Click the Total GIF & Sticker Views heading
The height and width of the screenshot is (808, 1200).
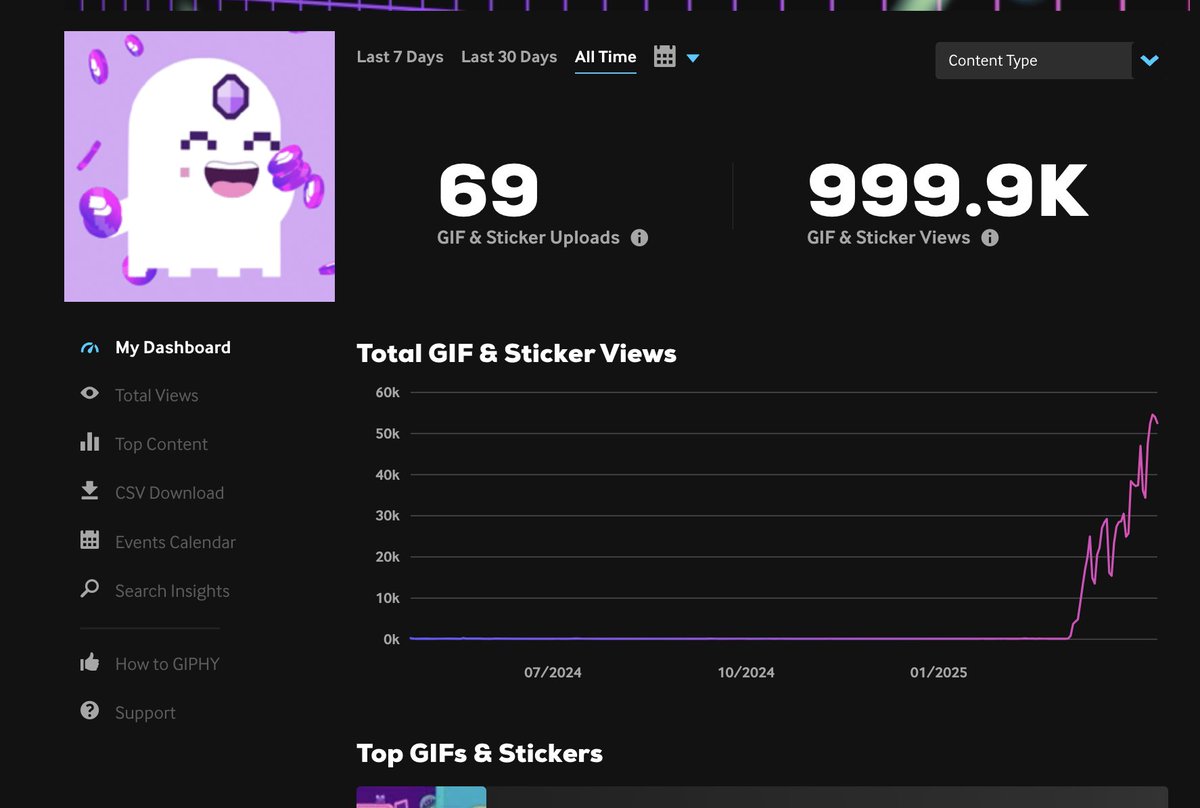[x=516, y=353]
